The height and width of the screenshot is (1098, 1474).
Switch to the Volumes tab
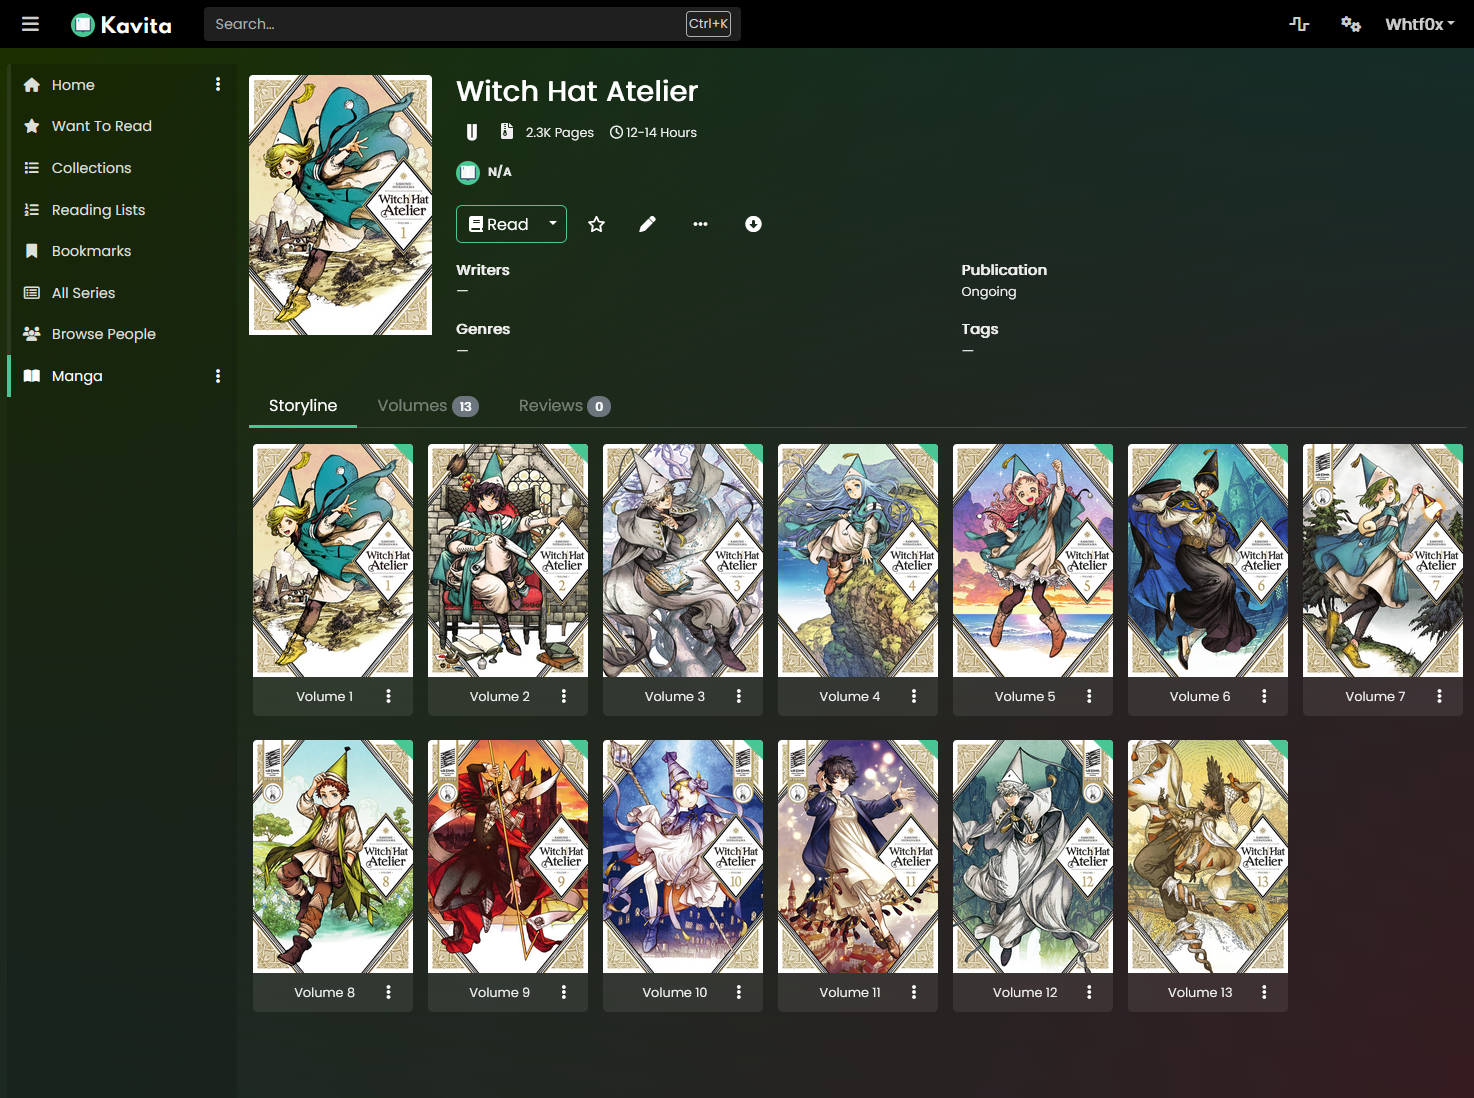point(427,406)
